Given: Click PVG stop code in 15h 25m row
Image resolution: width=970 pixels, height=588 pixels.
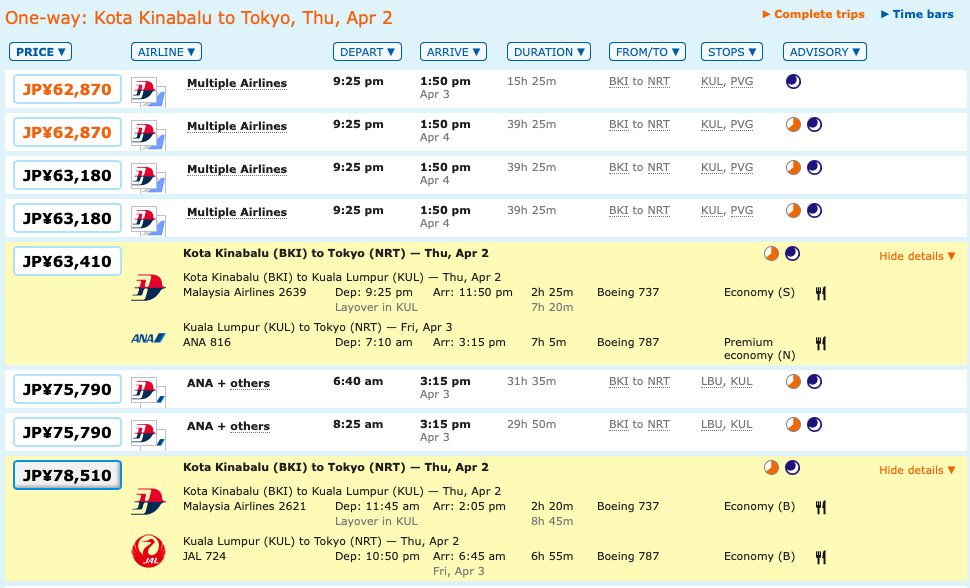Looking at the screenshot, I should (742, 81).
